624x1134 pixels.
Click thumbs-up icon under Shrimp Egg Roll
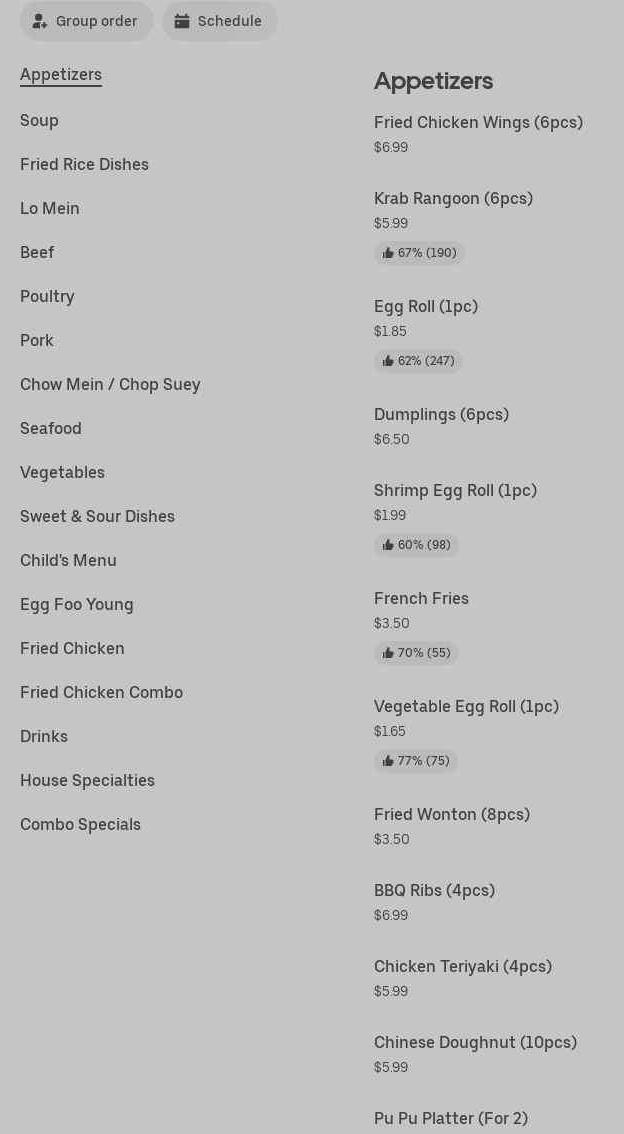[x=388, y=545]
